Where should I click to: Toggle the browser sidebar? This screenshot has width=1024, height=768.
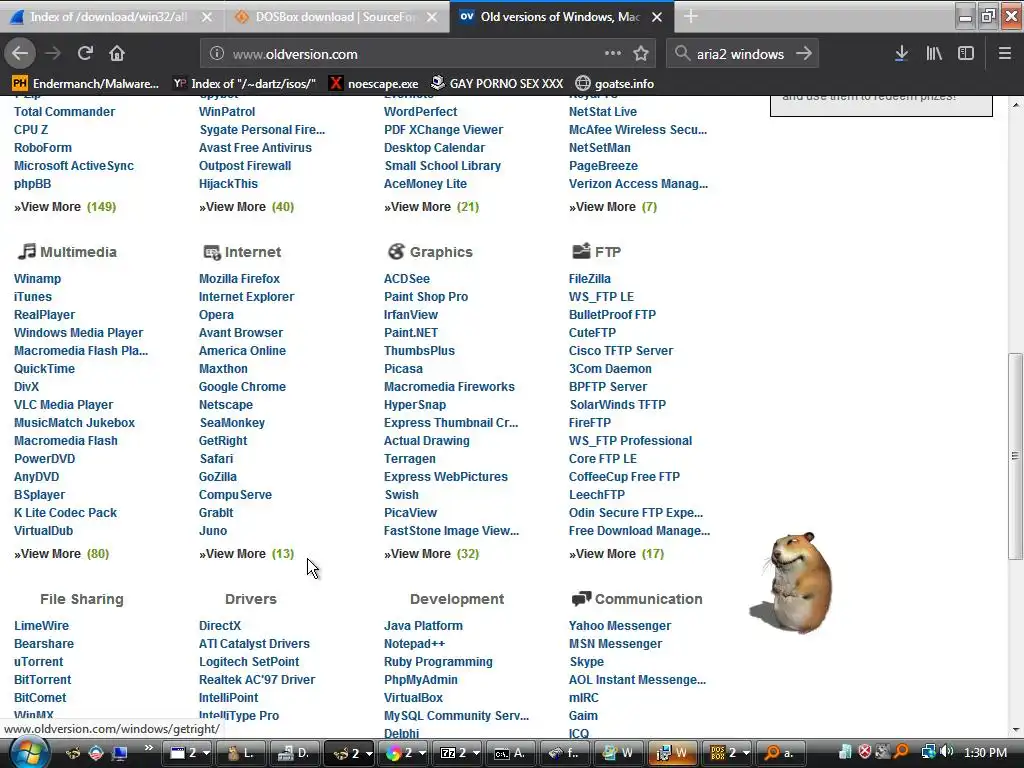[966, 54]
